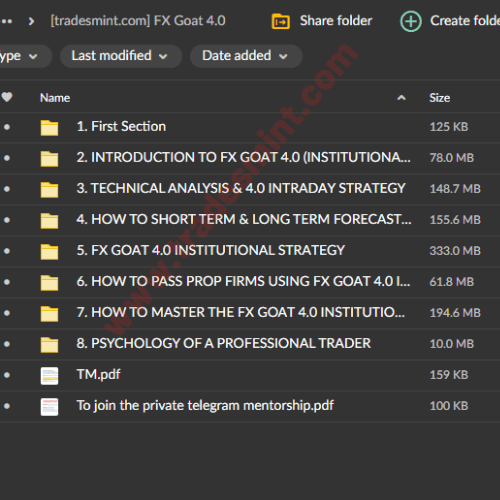Open the breadcrumb ellipsis menu
500x500 pixels.
pyautogui.click(x=7, y=22)
